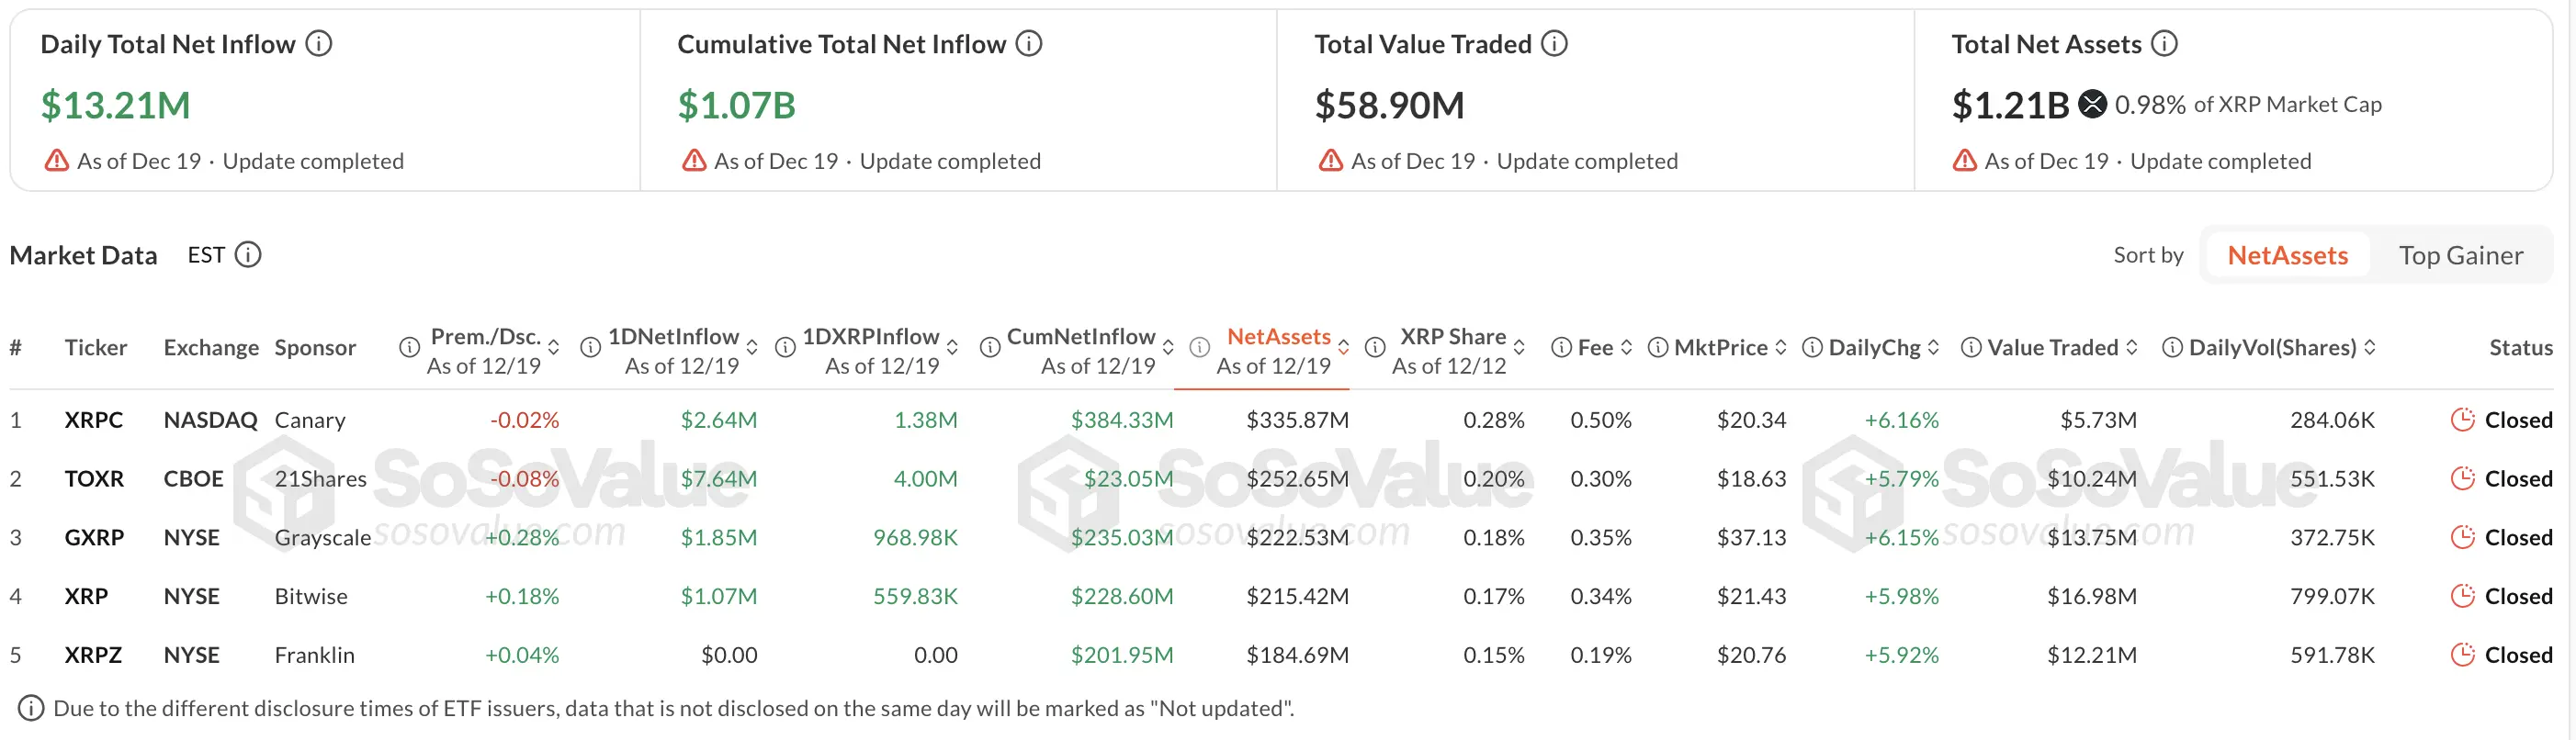Click the clock icon beside XRPC Closed status
Viewport: 2576px width, 740px height.
(x=2462, y=419)
